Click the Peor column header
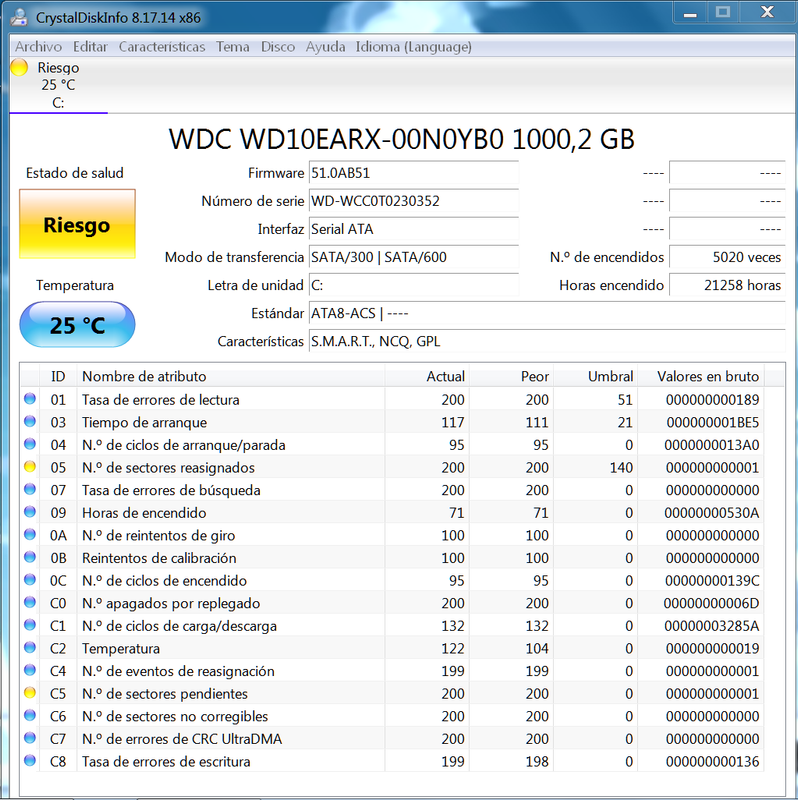This screenshot has width=798, height=800. [x=511, y=377]
